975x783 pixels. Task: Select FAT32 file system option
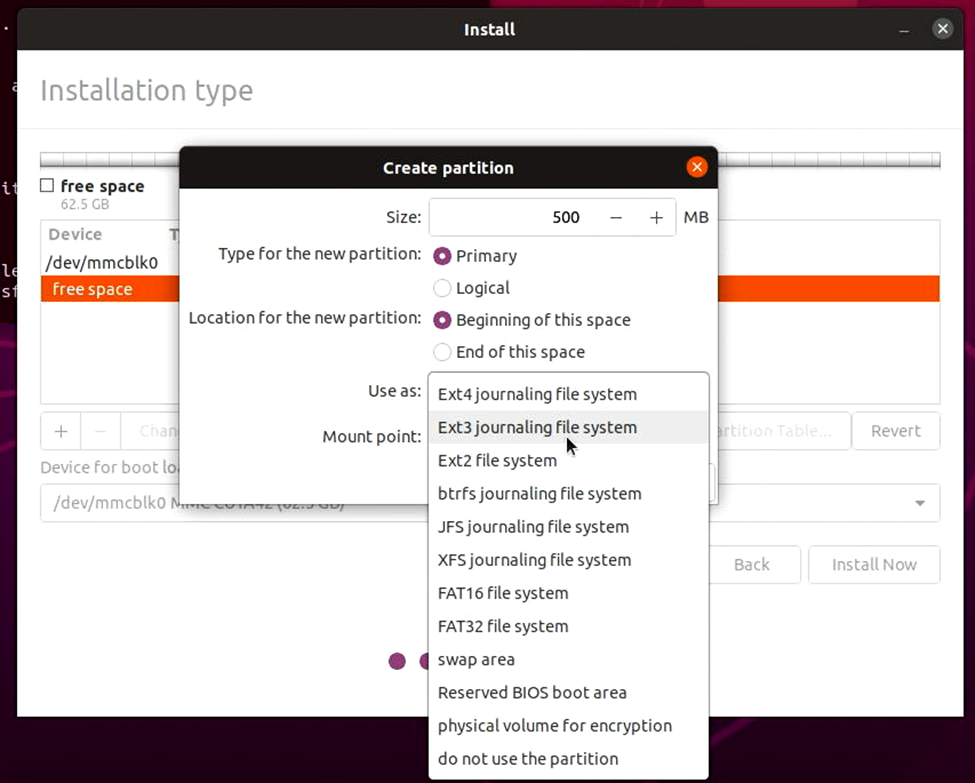coord(568,626)
